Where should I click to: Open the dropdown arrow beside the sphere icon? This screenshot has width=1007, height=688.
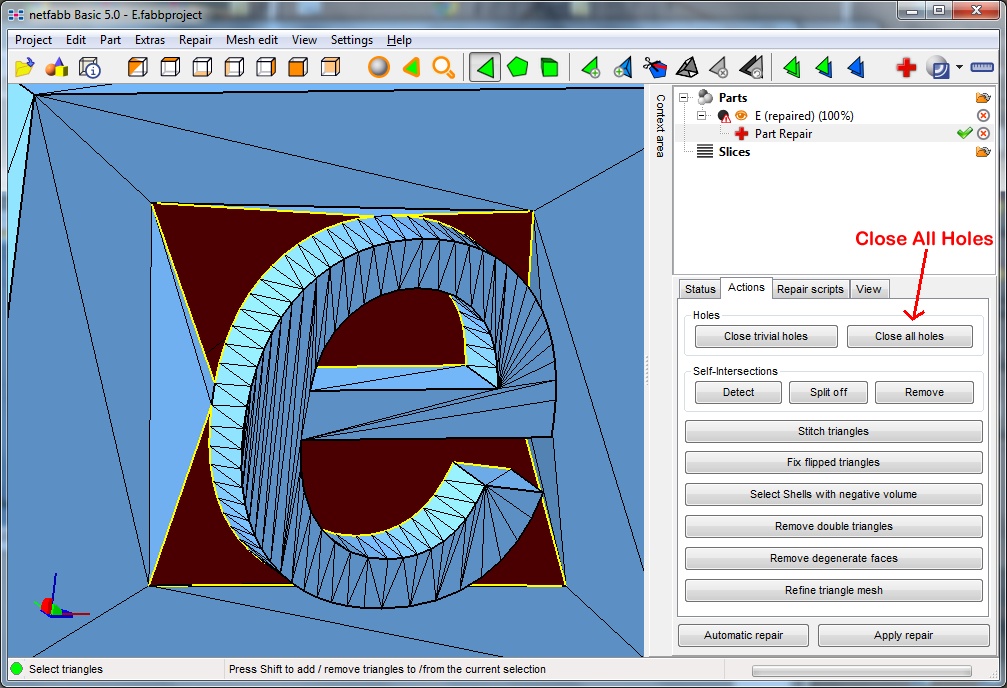pyautogui.click(x=959, y=67)
